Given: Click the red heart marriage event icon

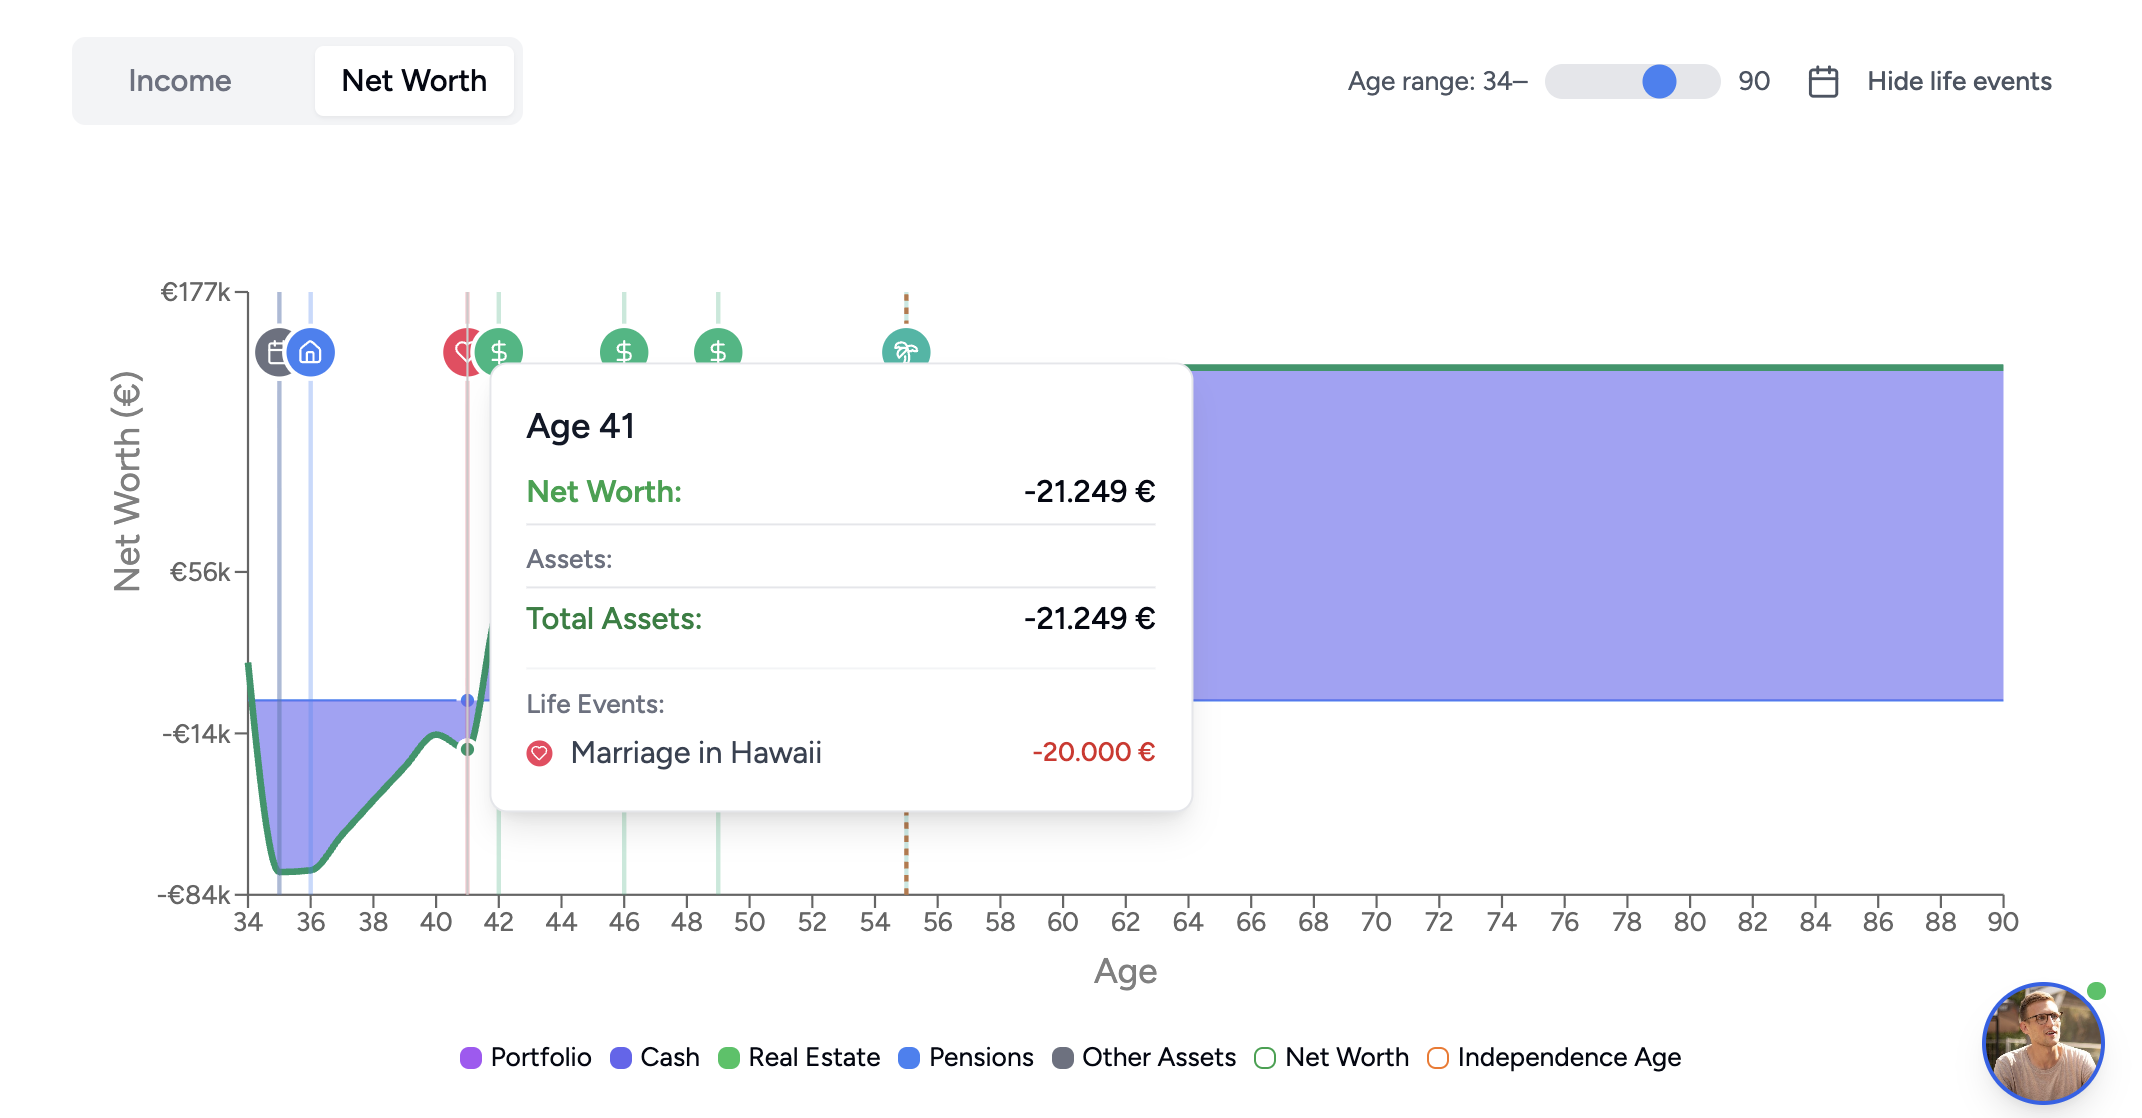Looking at the screenshot, I should (x=457, y=351).
